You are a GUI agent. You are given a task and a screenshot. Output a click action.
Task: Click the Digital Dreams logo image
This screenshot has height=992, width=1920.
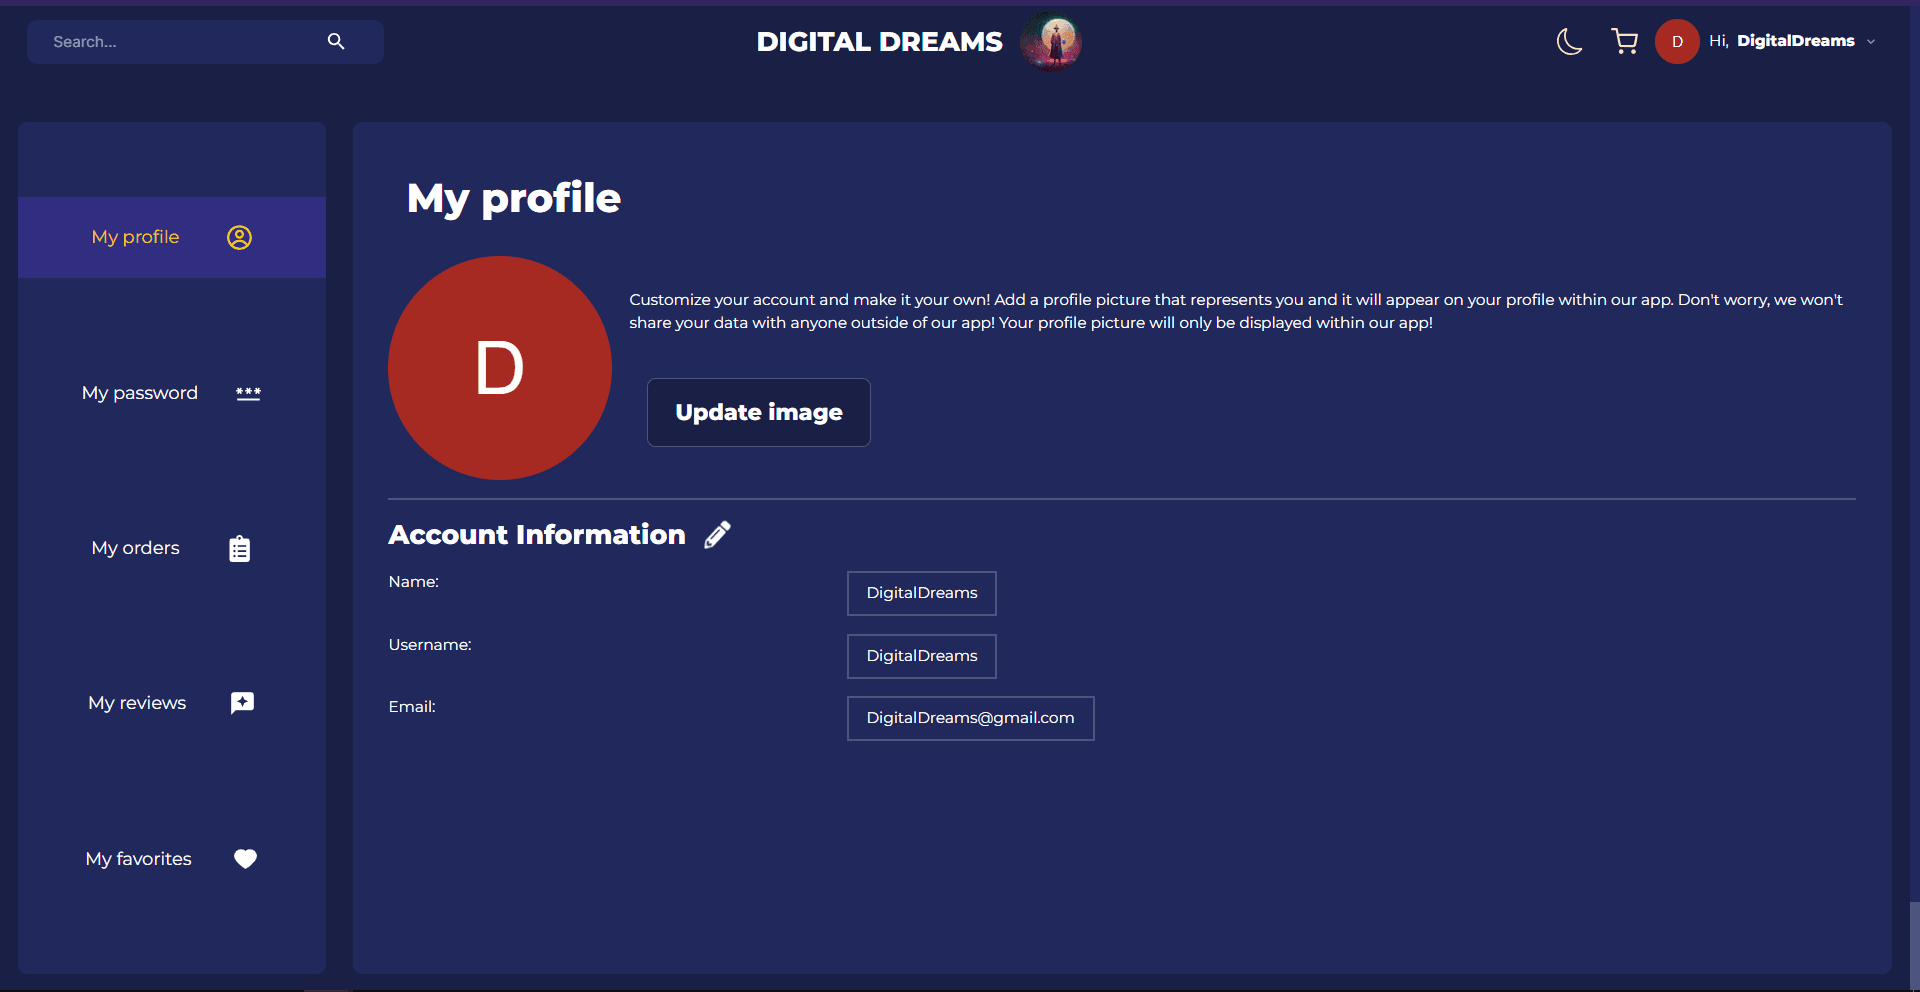[1050, 41]
